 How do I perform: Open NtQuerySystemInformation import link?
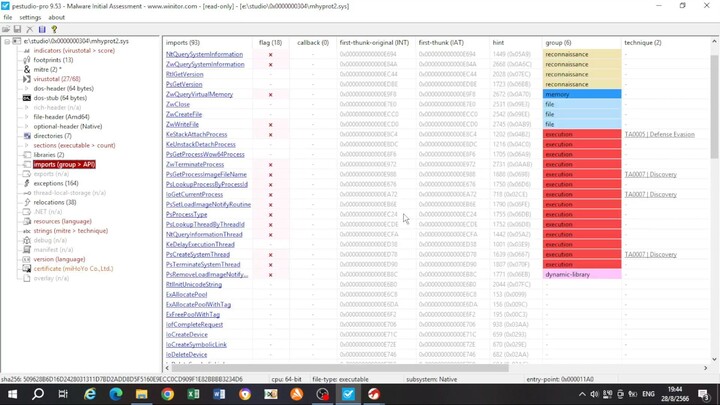click(204, 54)
